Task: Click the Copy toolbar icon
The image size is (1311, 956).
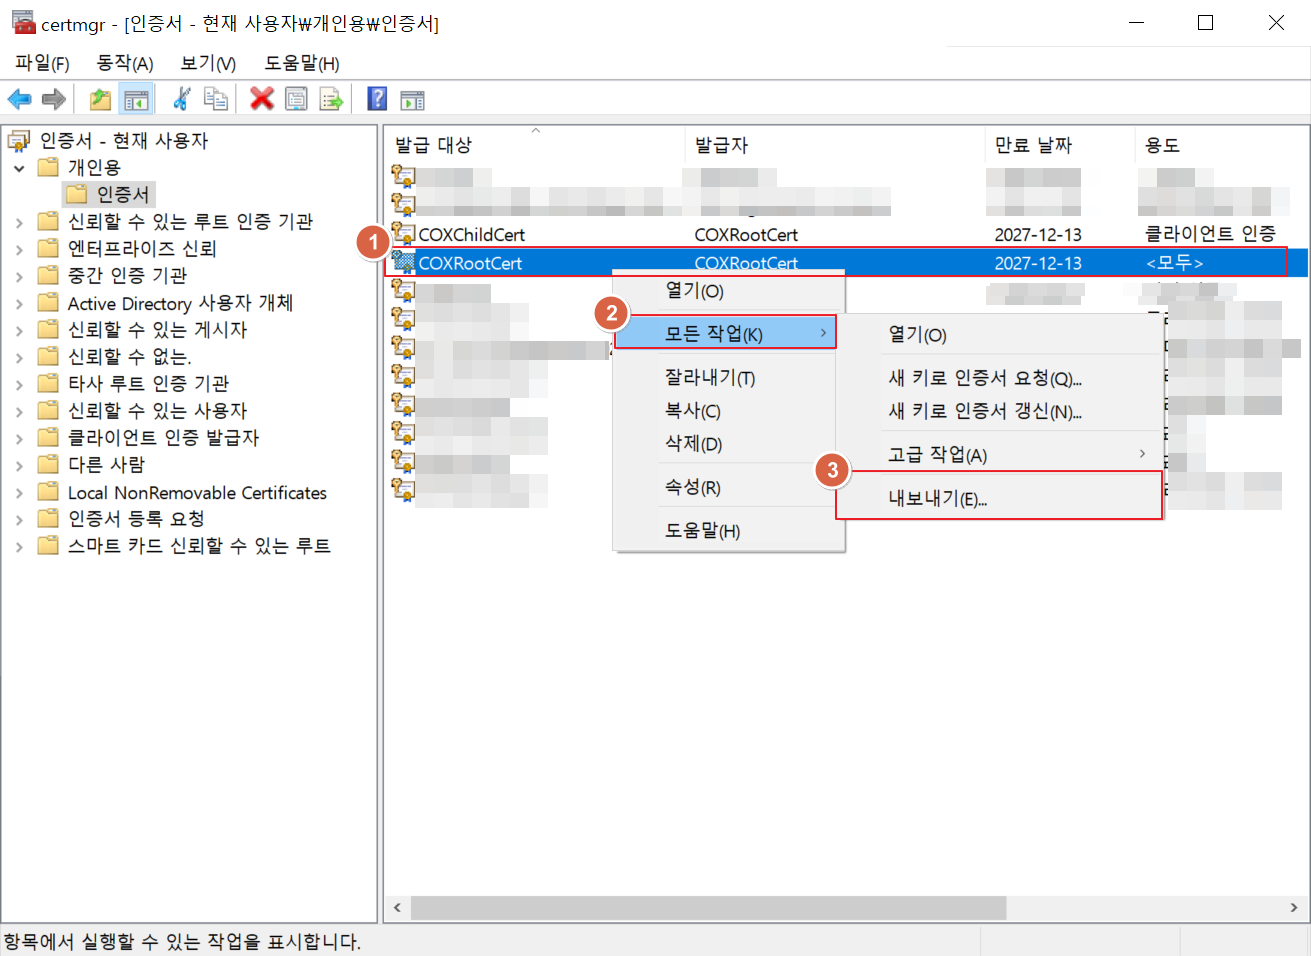Action: pos(215,99)
